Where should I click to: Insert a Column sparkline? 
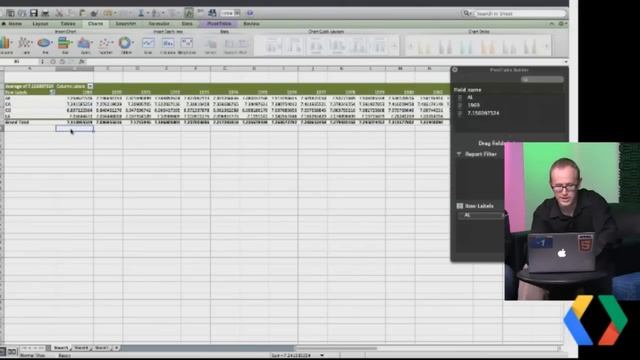(x=167, y=45)
